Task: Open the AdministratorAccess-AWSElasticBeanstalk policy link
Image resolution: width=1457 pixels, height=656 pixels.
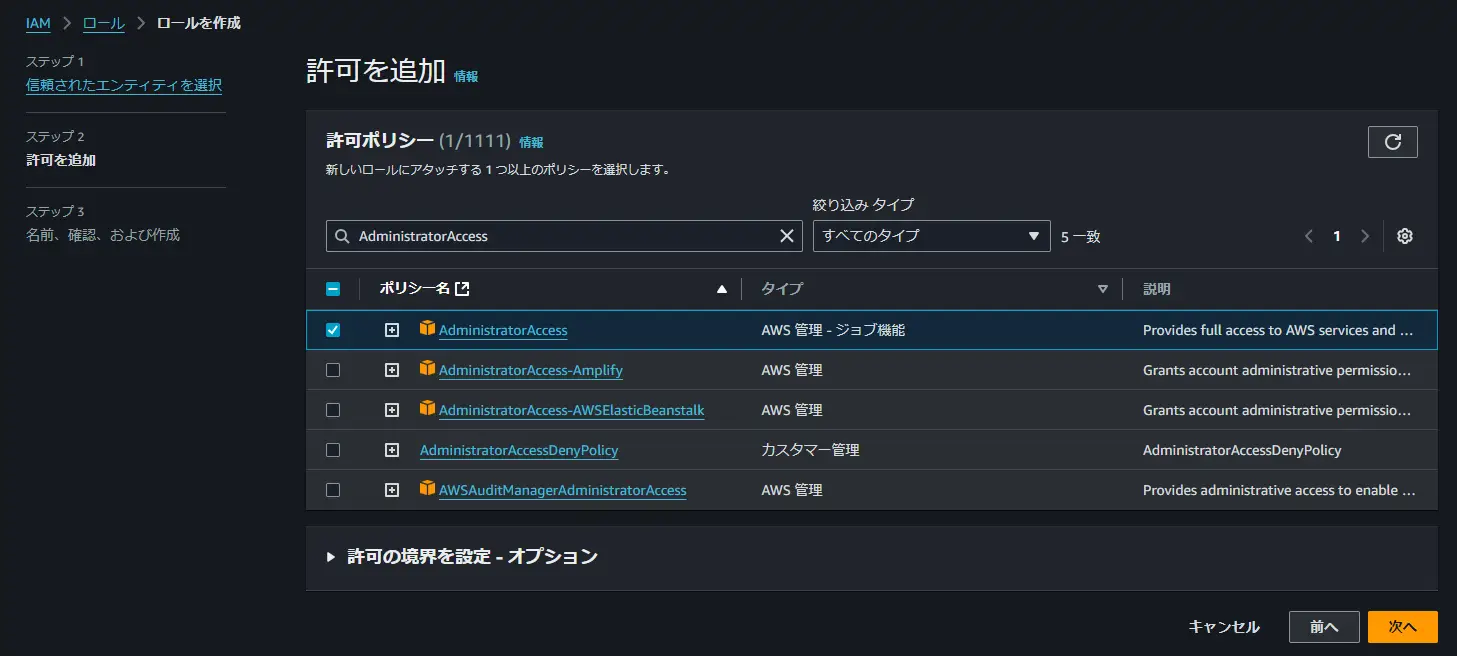Action: [x=572, y=410]
